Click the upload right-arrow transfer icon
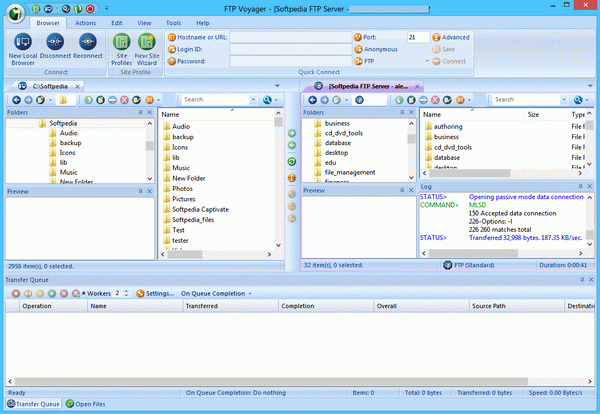Image resolution: width=600 pixels, height=414 pixels. click(292, 133)
